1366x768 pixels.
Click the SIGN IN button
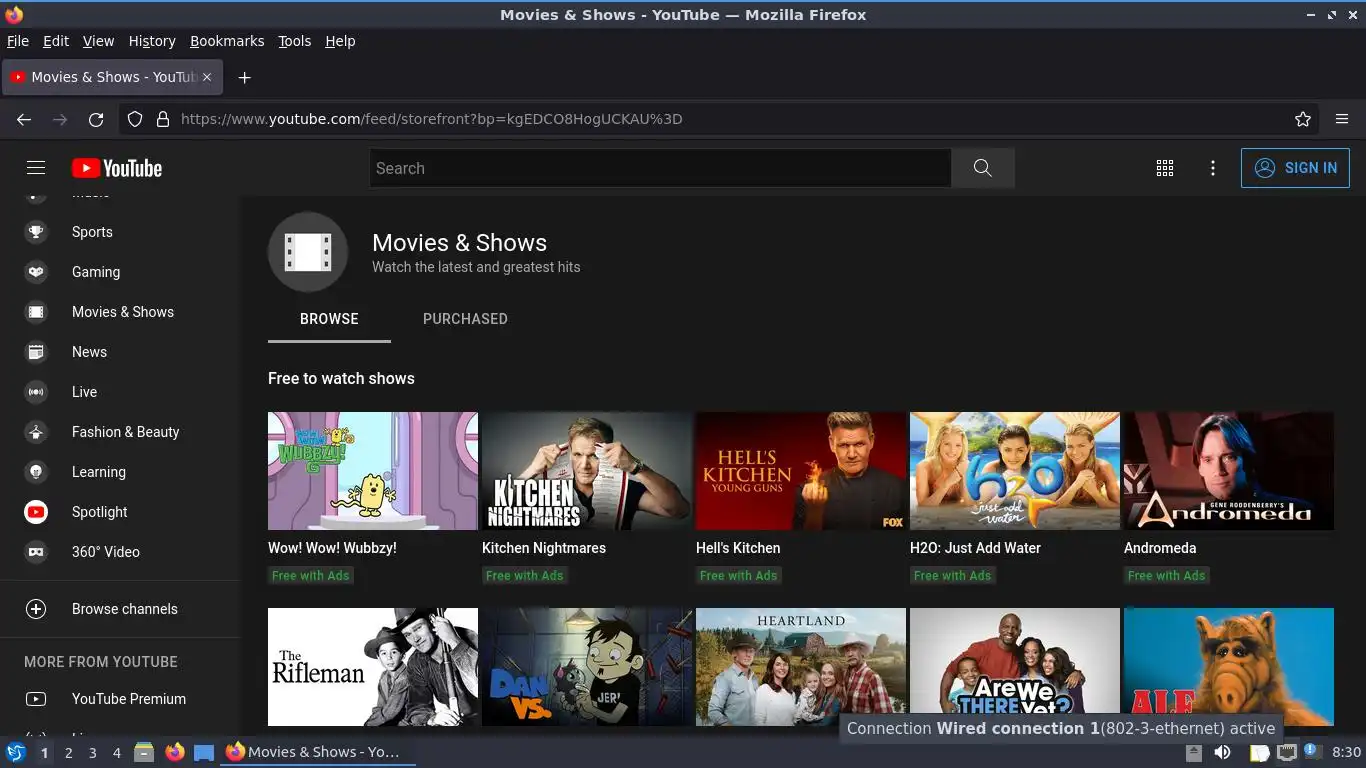click(x=1296, y=168)
